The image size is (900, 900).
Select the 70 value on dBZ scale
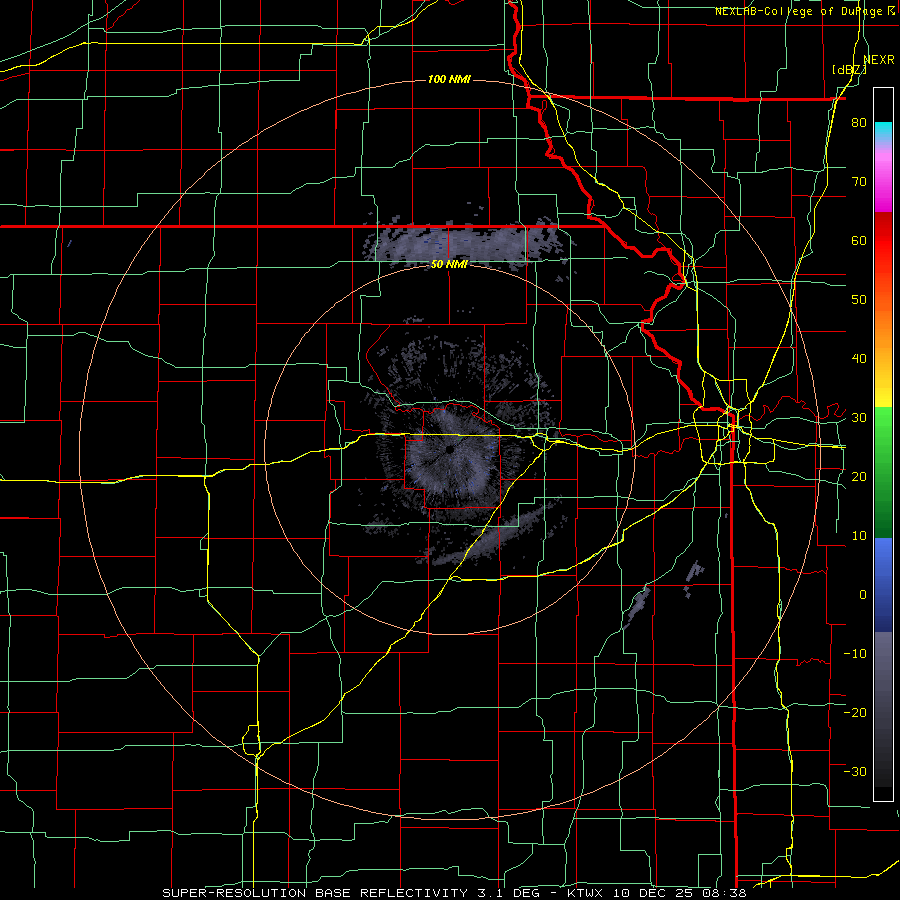click(x=859, y=182)
